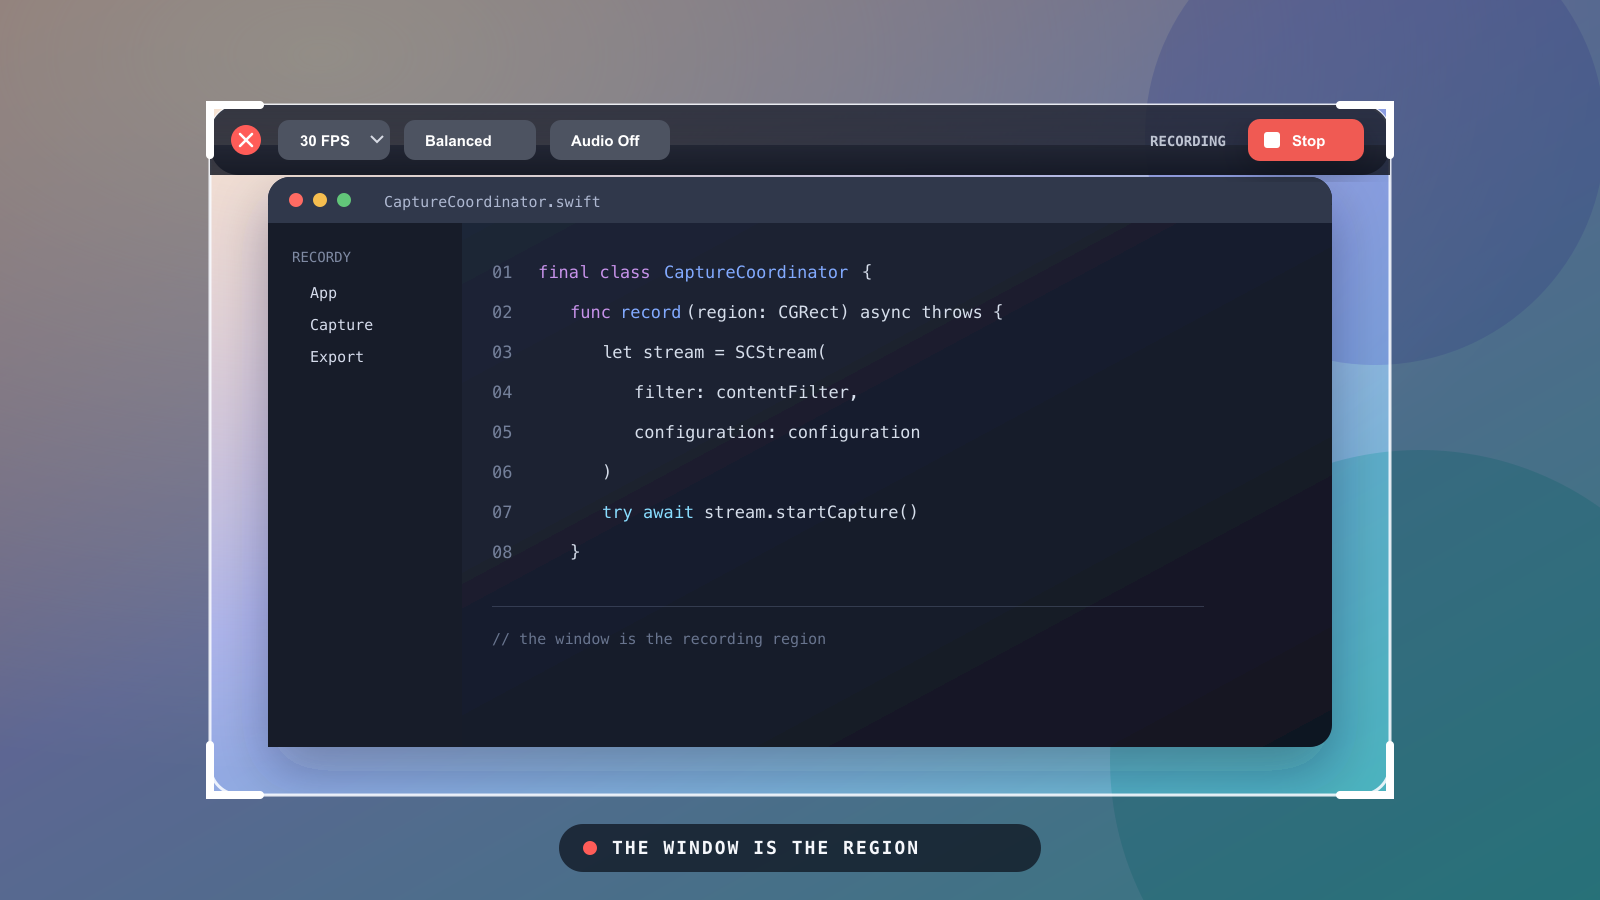Screen dimensions: 1600x900
Task: Click "filter: contentFilter," on line 04
Action: click(x=746, y=392)
